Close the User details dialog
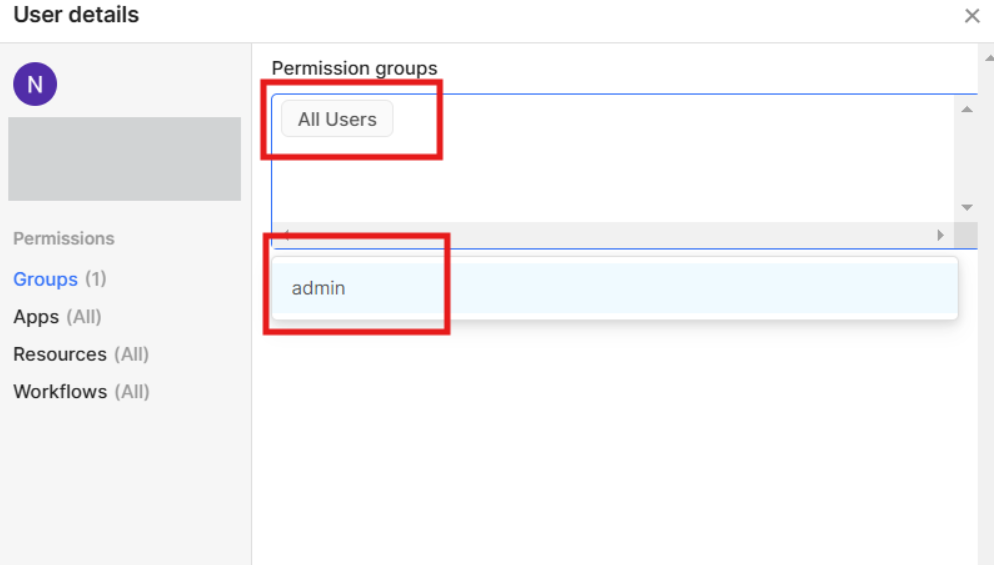This screenshot has width=994, height=565. (x=972, y=16)
